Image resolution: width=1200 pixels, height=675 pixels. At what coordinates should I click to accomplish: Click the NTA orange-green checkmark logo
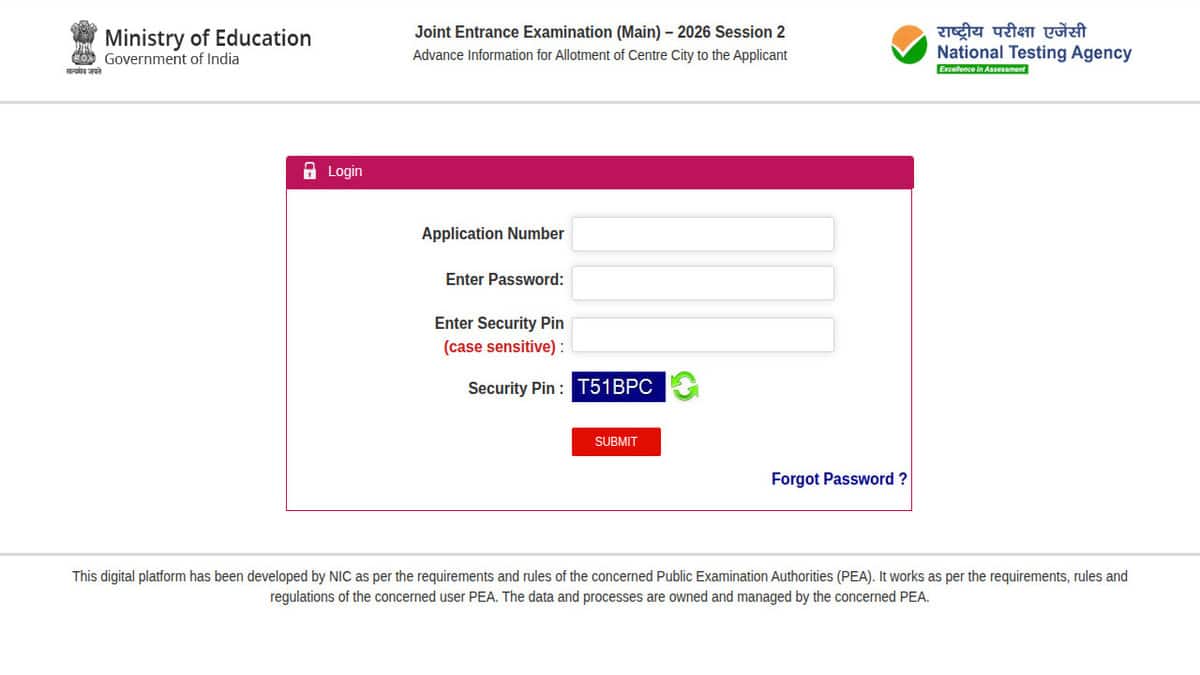point(909,46)
